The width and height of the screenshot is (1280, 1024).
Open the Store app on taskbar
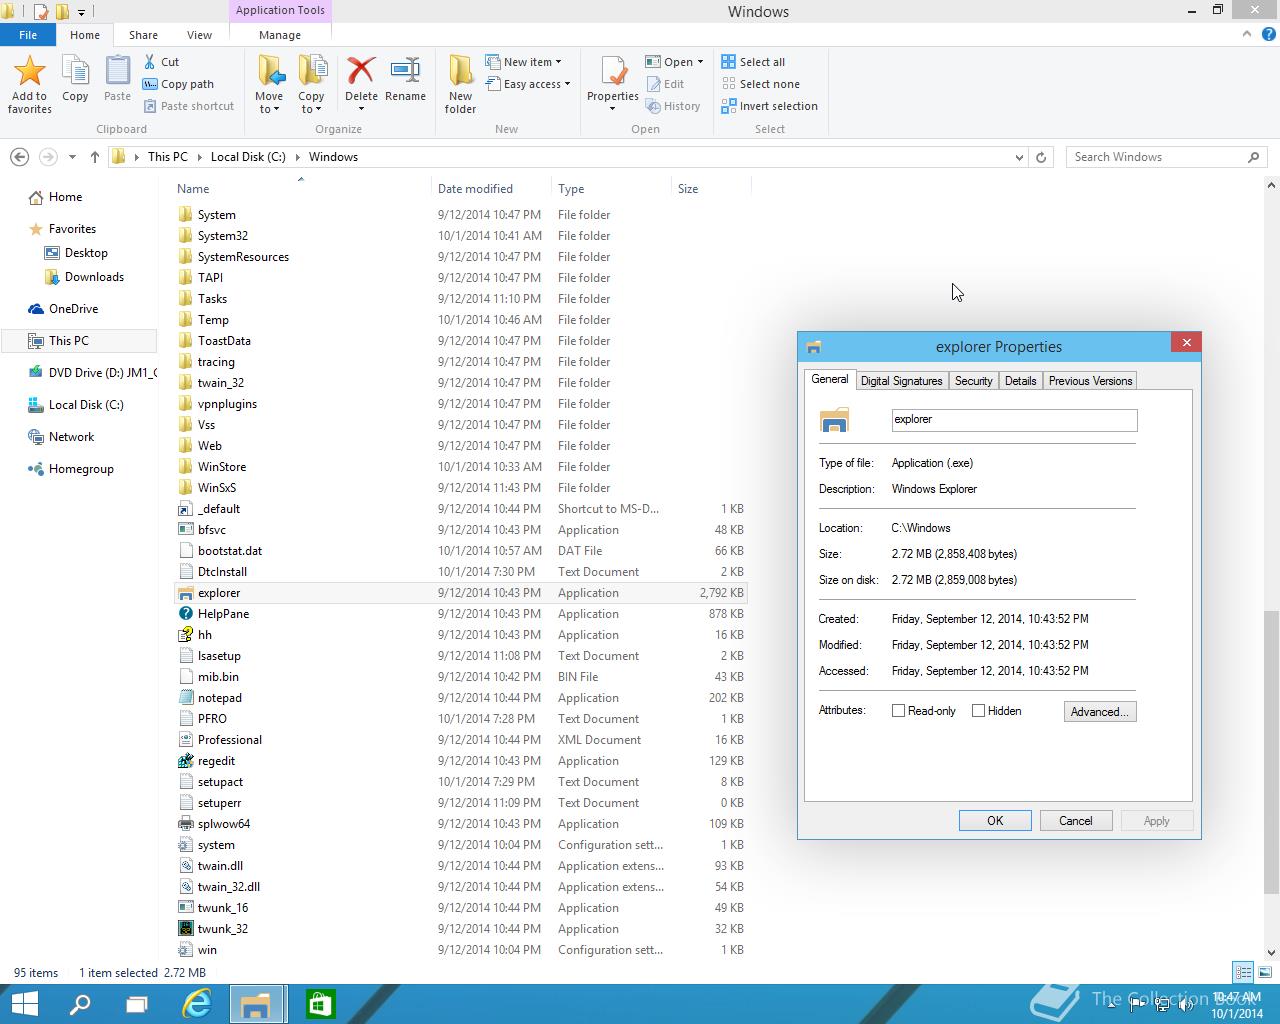pos(320,1004)
